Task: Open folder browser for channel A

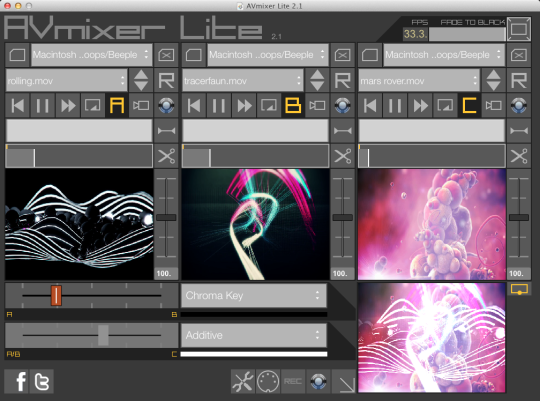Action: click(x=17, y=55)
